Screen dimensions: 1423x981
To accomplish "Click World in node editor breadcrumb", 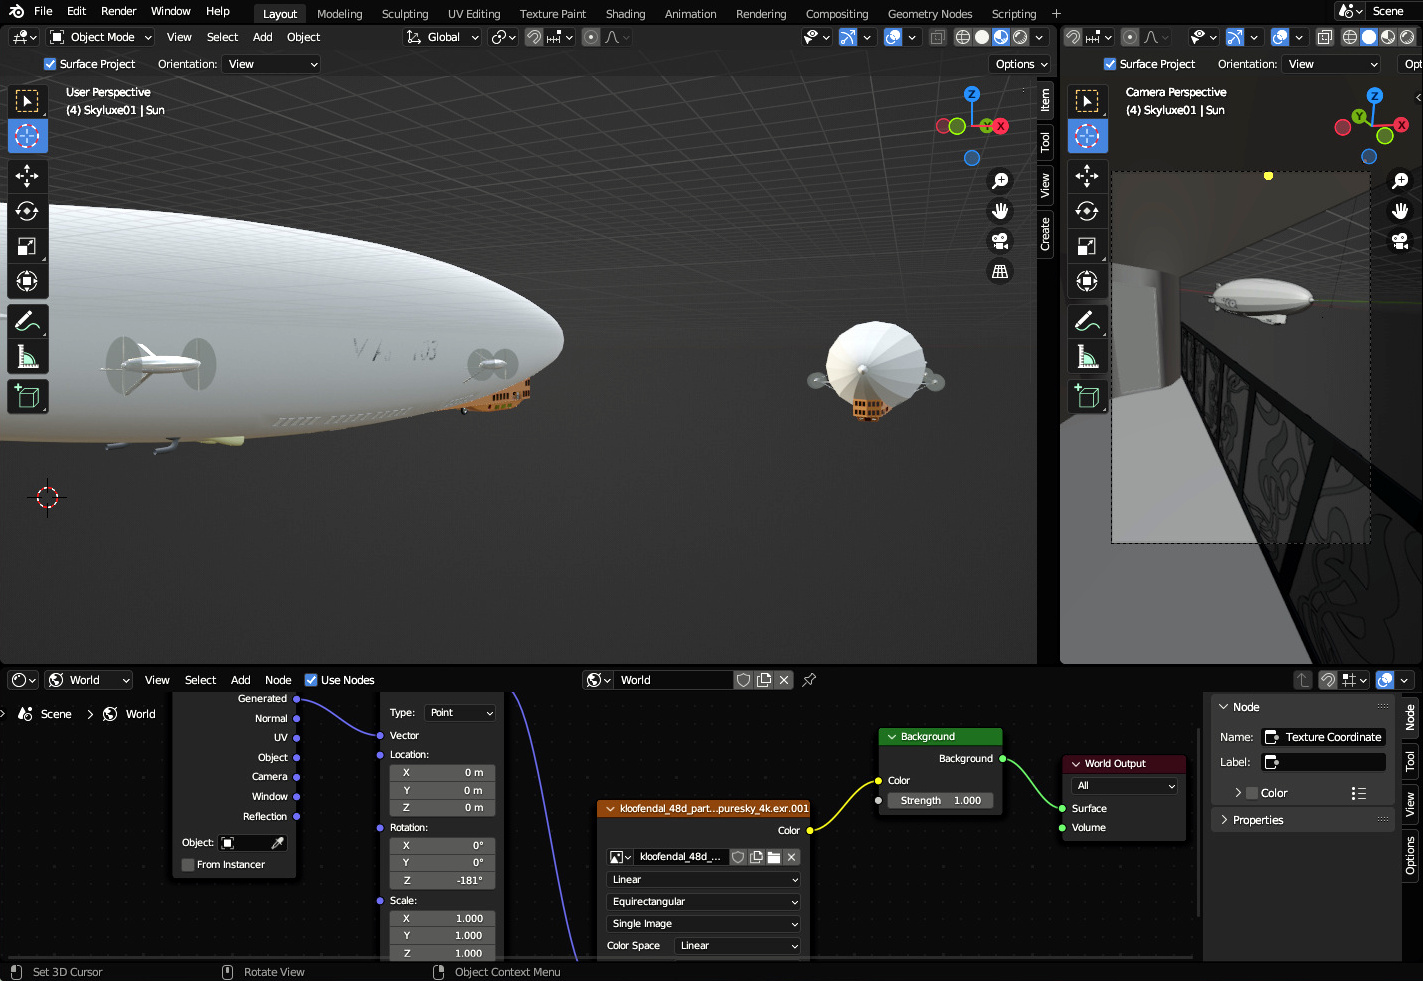I will pos(140,714).
